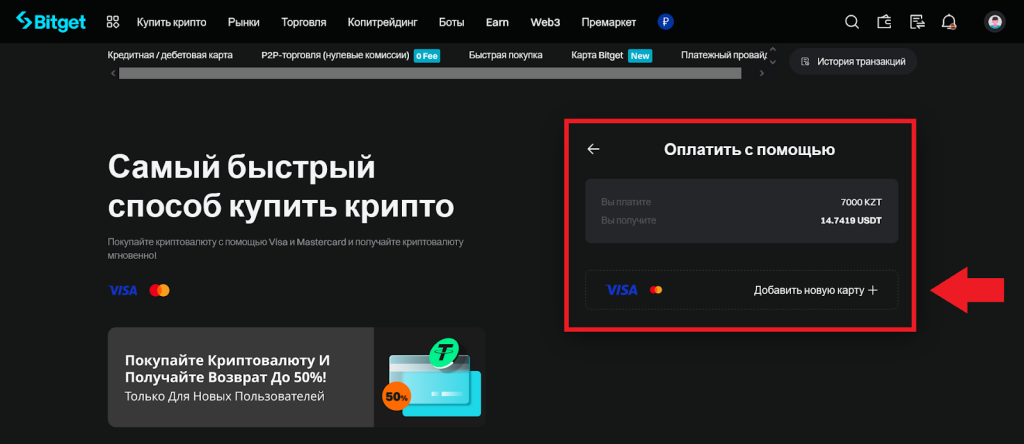Click the large Mastercard logo under headline

159,291
